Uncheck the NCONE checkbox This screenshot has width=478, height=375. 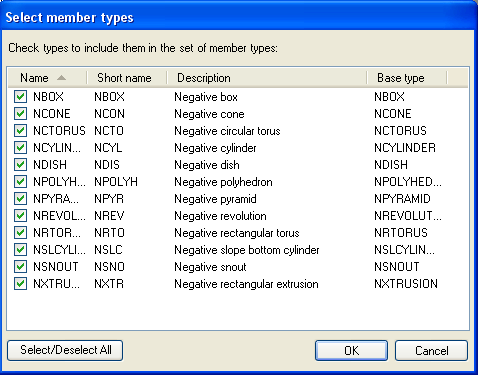pyautogui.click(x=20, y=114)
